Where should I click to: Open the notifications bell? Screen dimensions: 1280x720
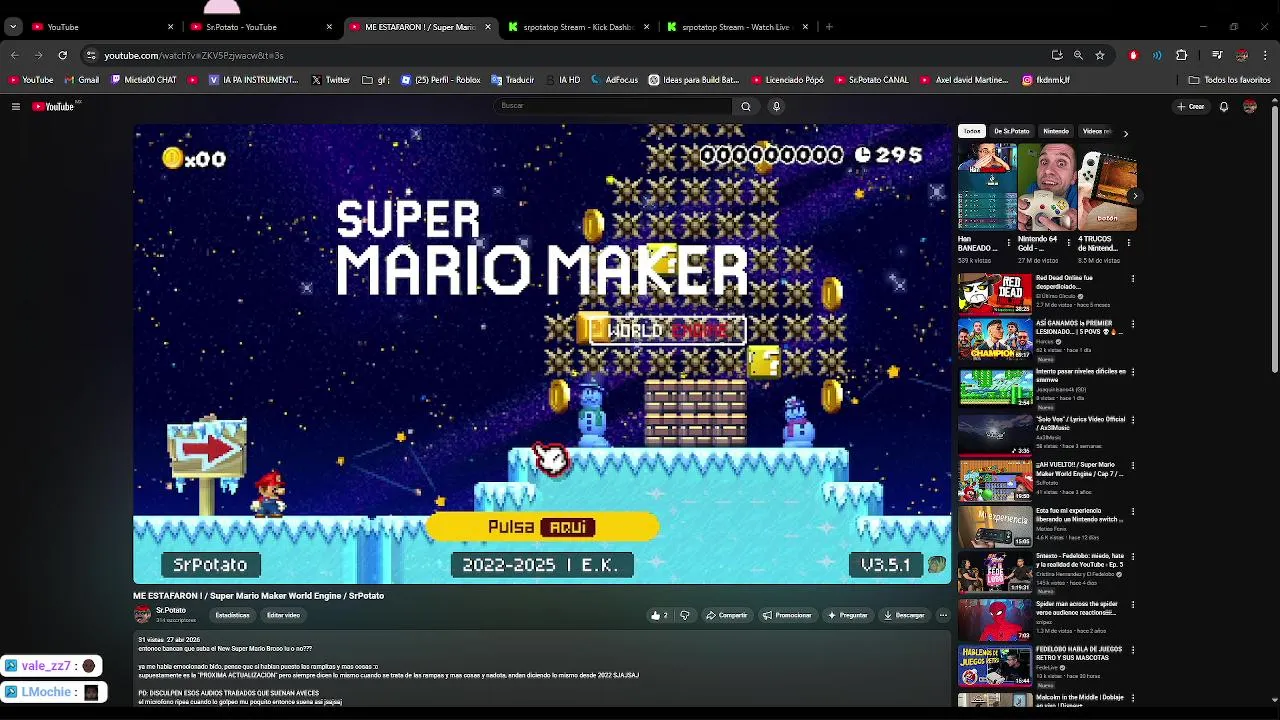pyautogui.click(x=1224, y=106)
